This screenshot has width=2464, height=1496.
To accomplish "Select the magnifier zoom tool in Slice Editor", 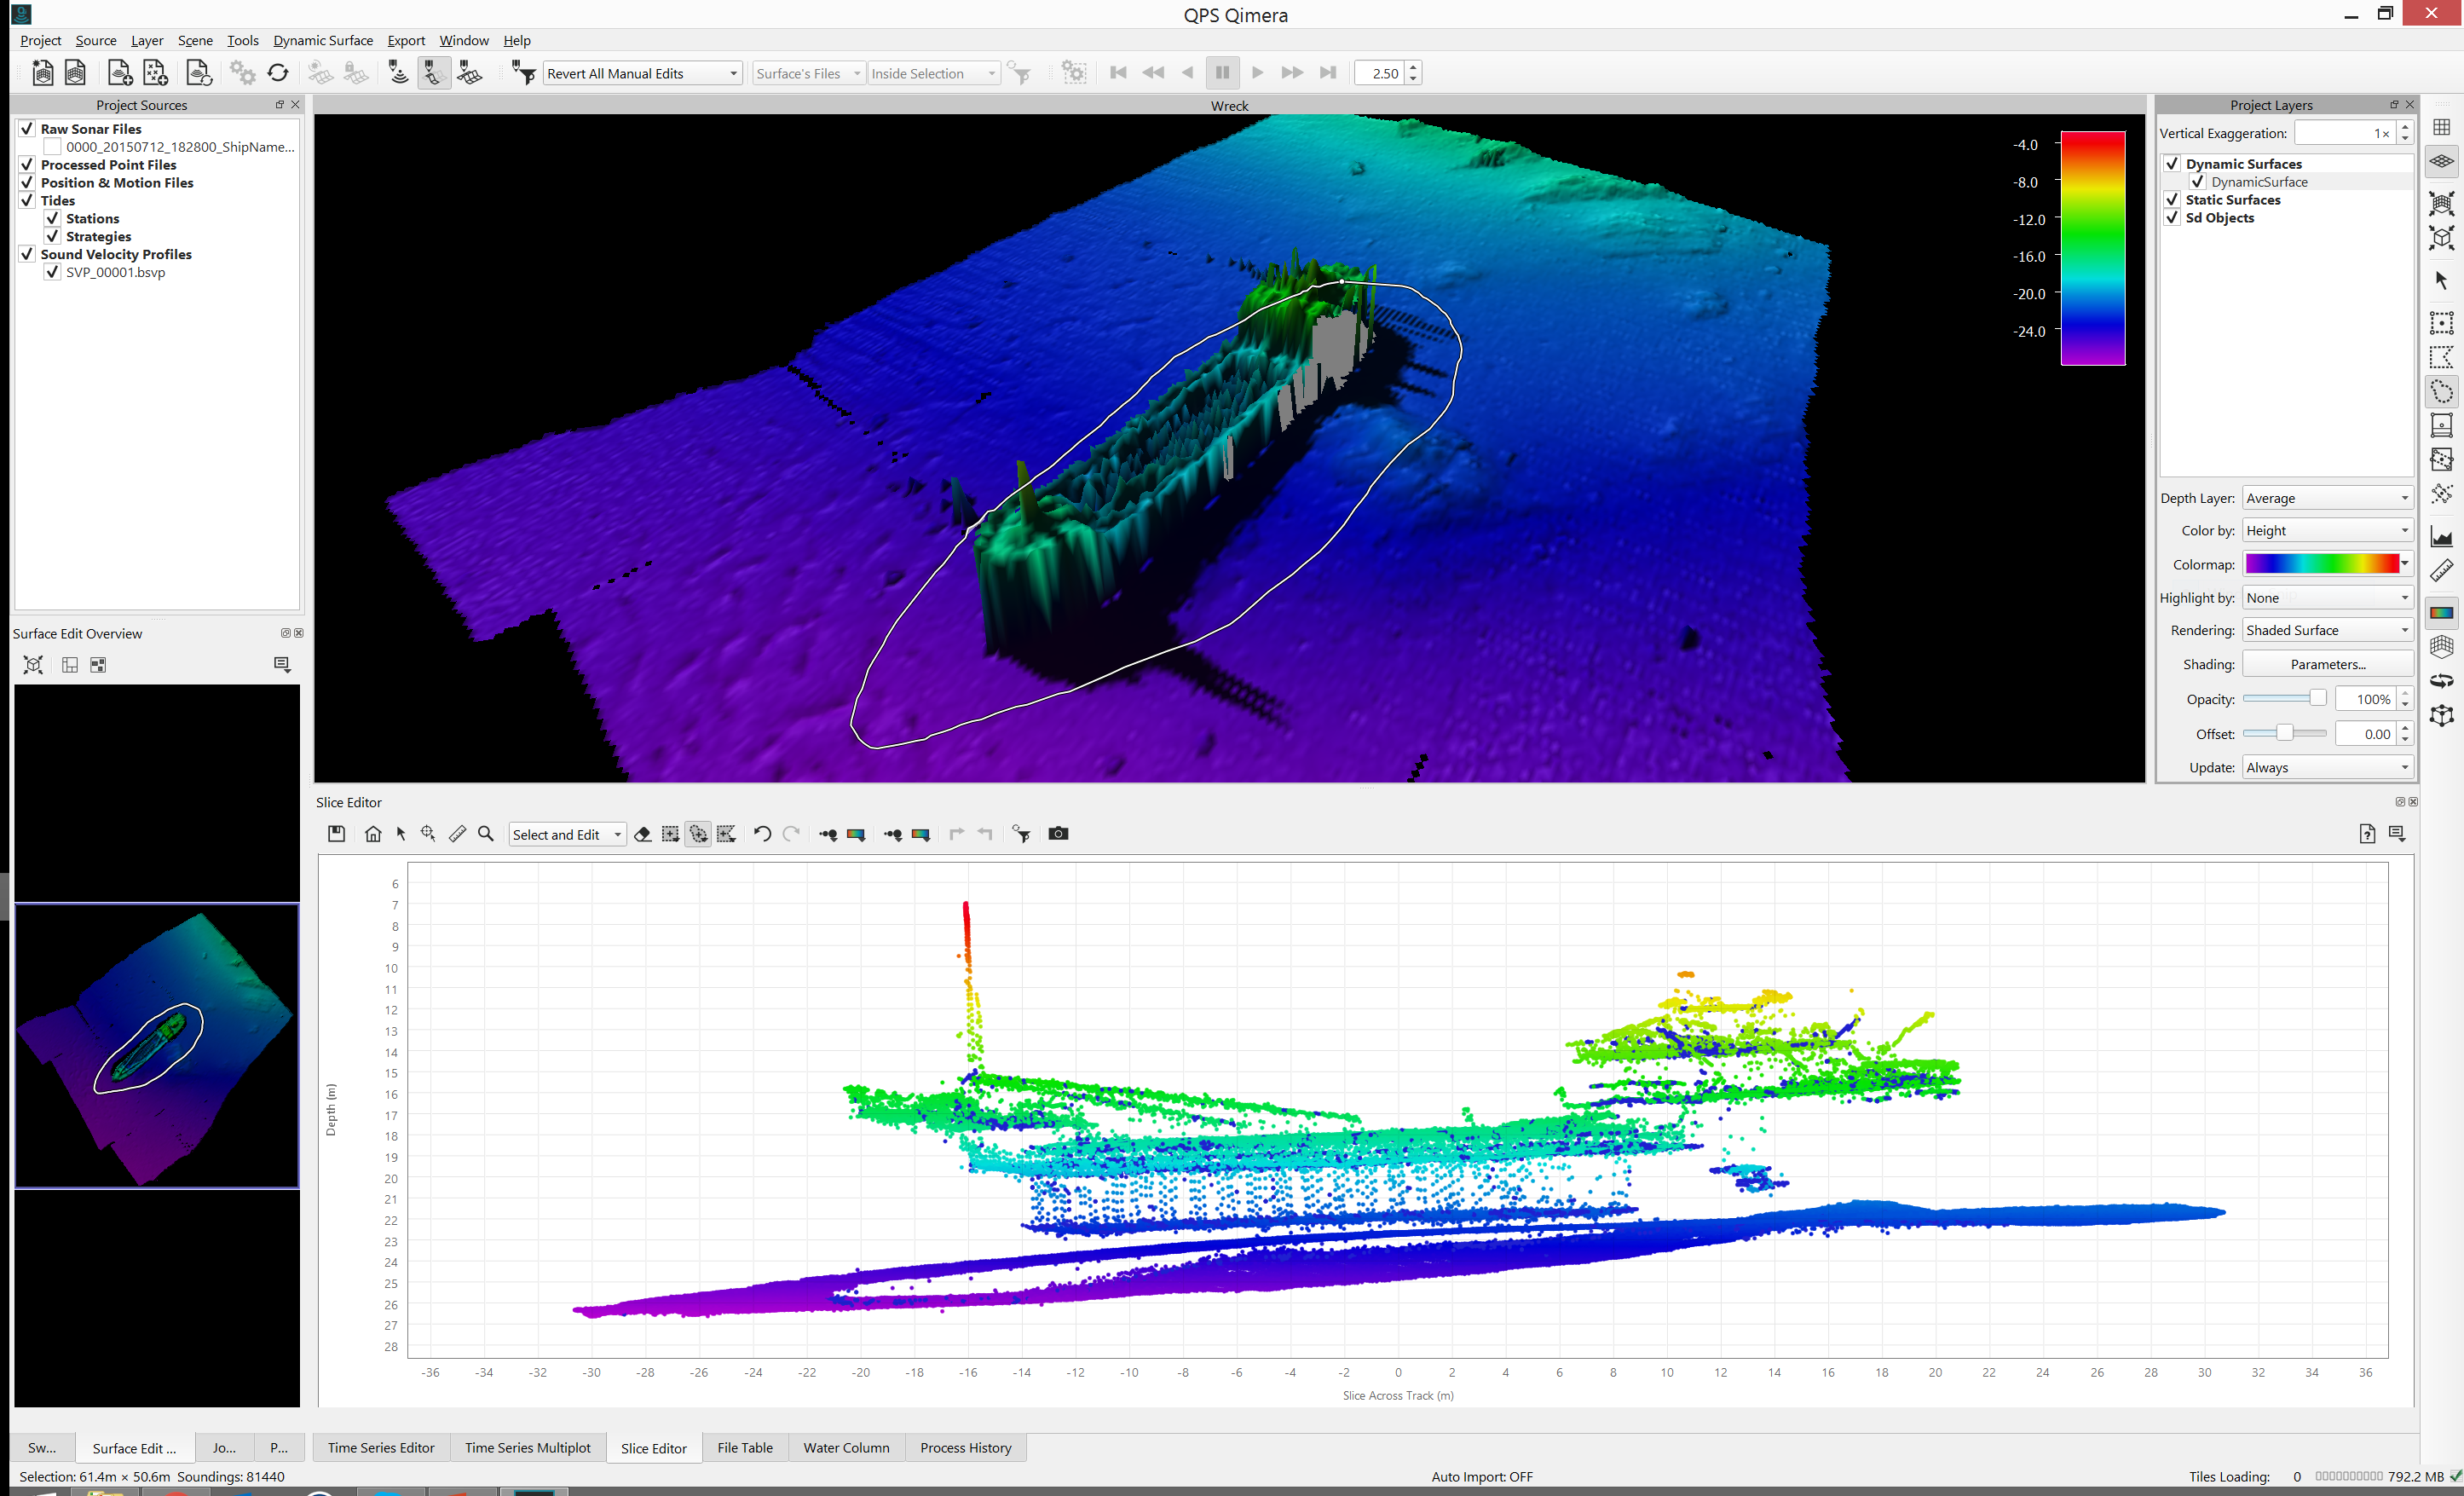I will tap(486, 834).
